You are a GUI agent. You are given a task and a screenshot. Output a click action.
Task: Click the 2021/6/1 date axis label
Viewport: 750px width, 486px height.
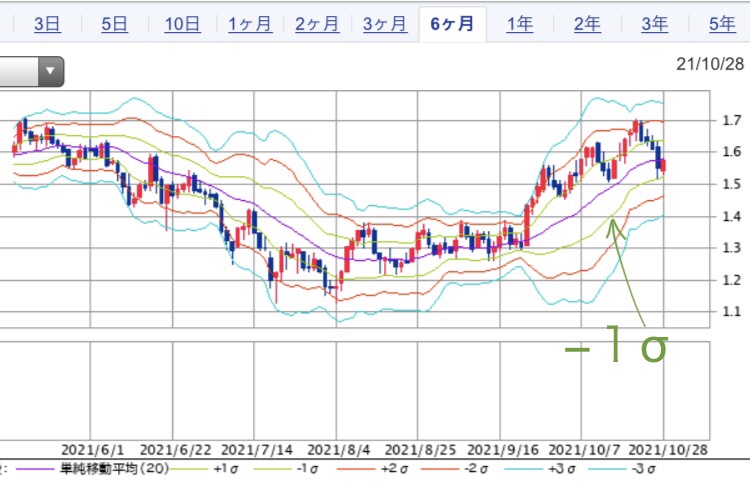coord(92,450)
